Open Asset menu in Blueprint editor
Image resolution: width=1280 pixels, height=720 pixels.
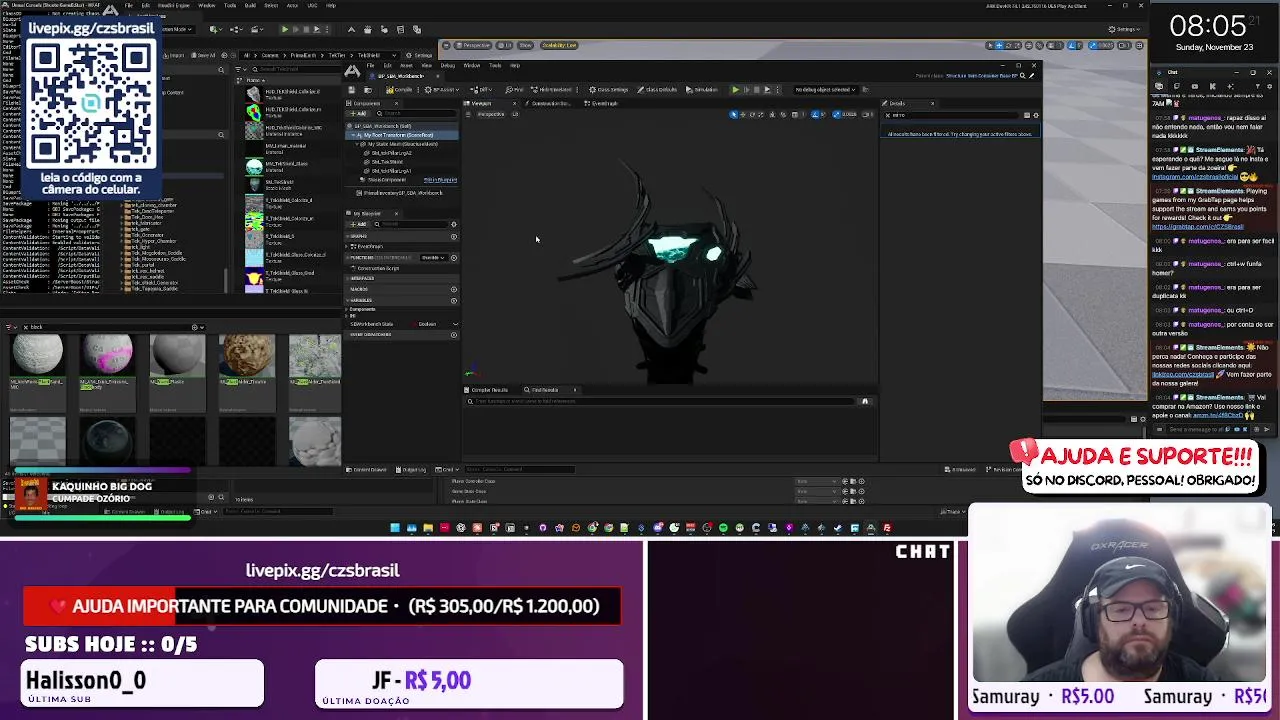tap(406, 65)
